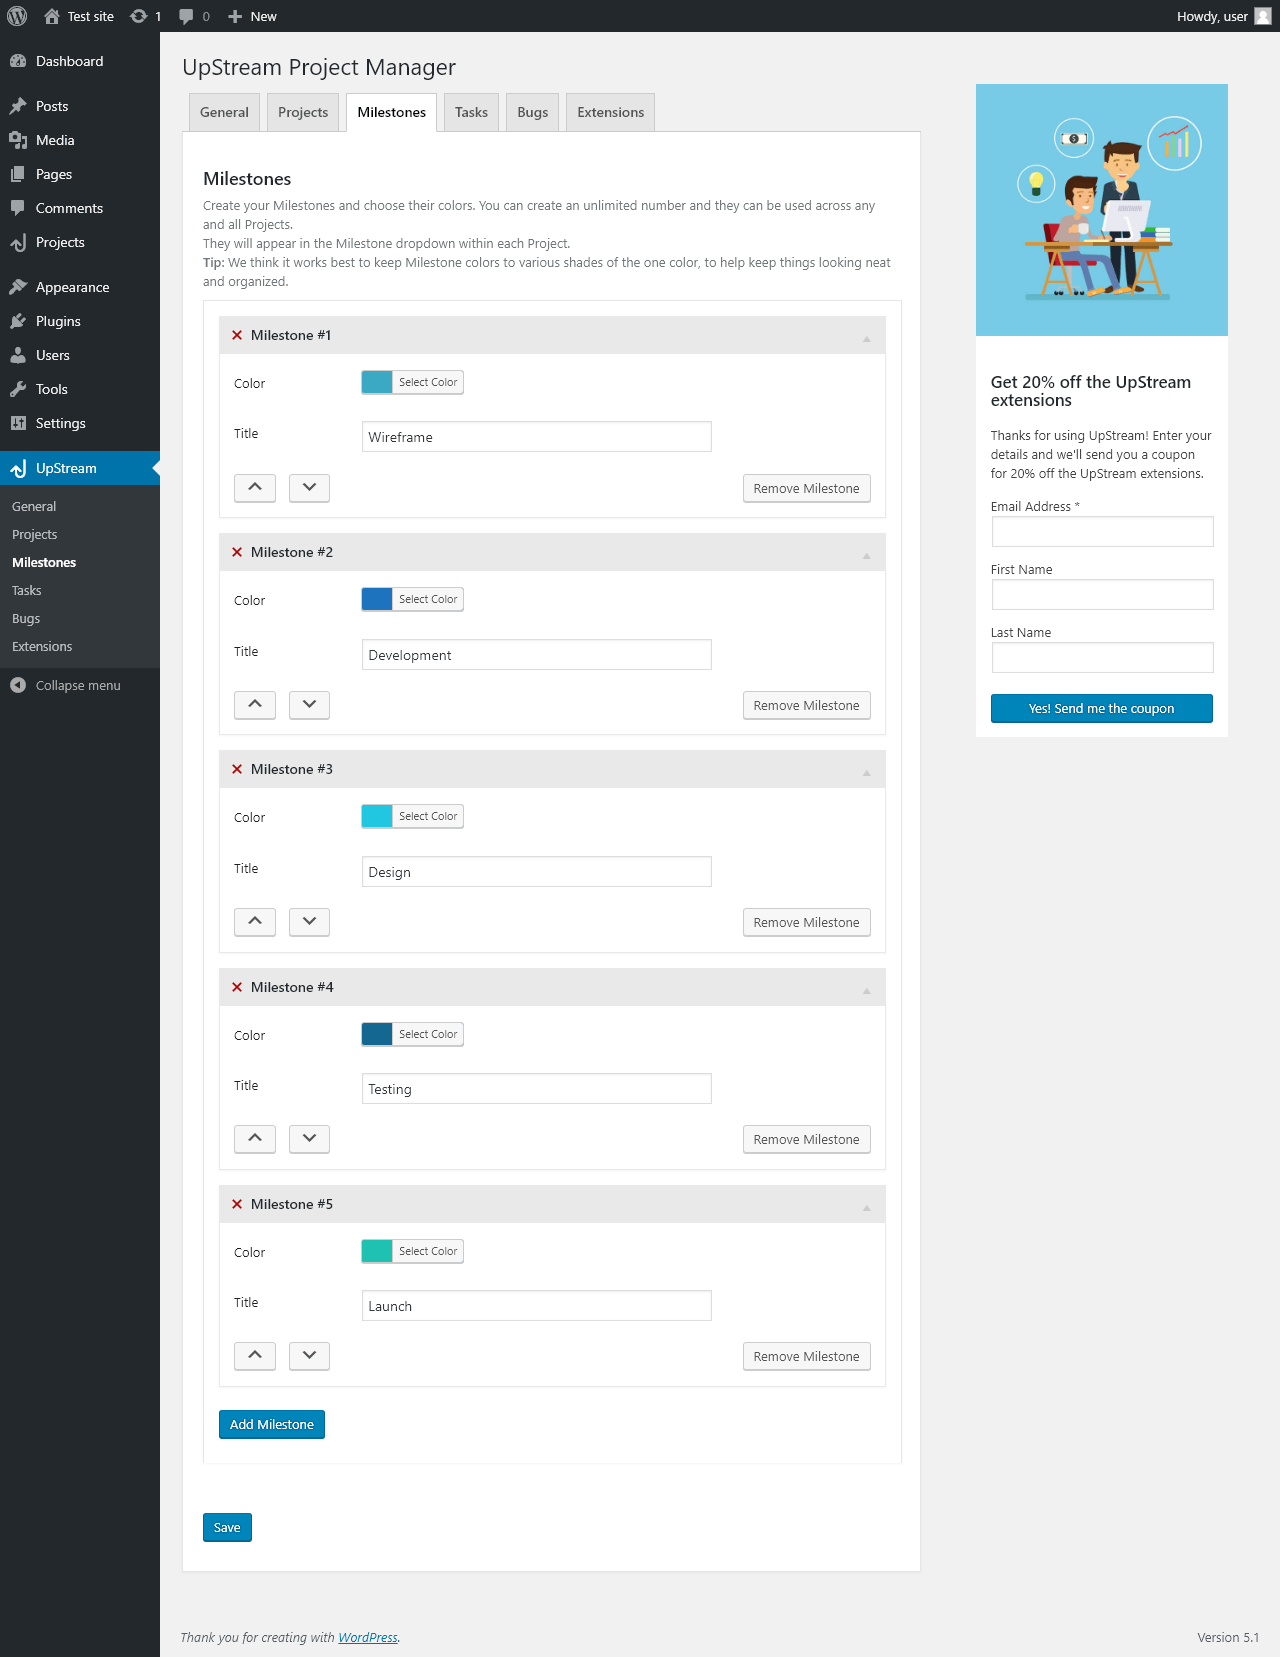
Task: Click the Email Address input field
Action: tap(1102, 531)
